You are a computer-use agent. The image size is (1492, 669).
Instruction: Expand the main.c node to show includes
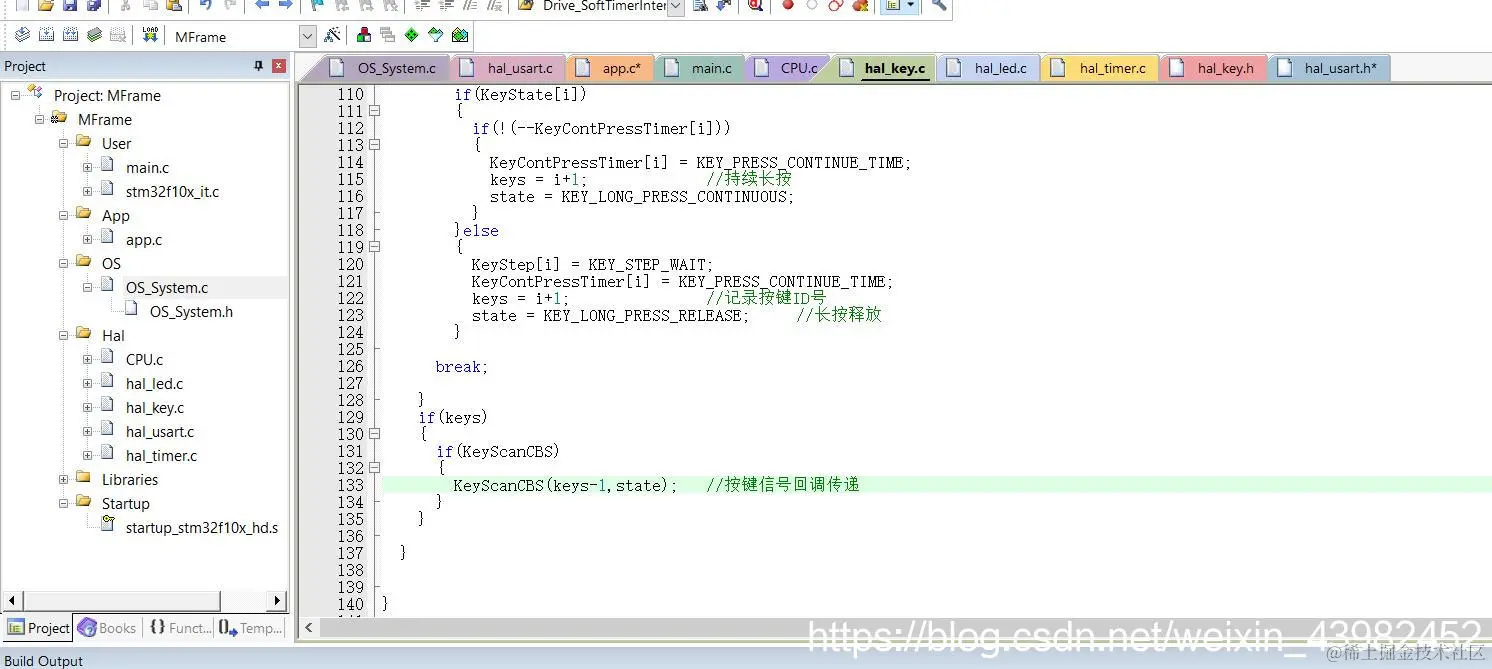[x=87, y=167]
